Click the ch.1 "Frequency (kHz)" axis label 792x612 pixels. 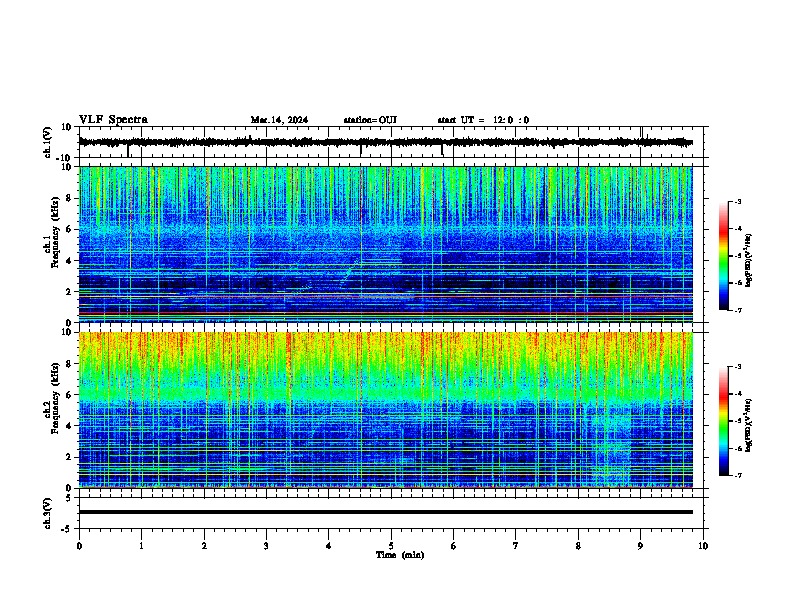click(55, 233)
